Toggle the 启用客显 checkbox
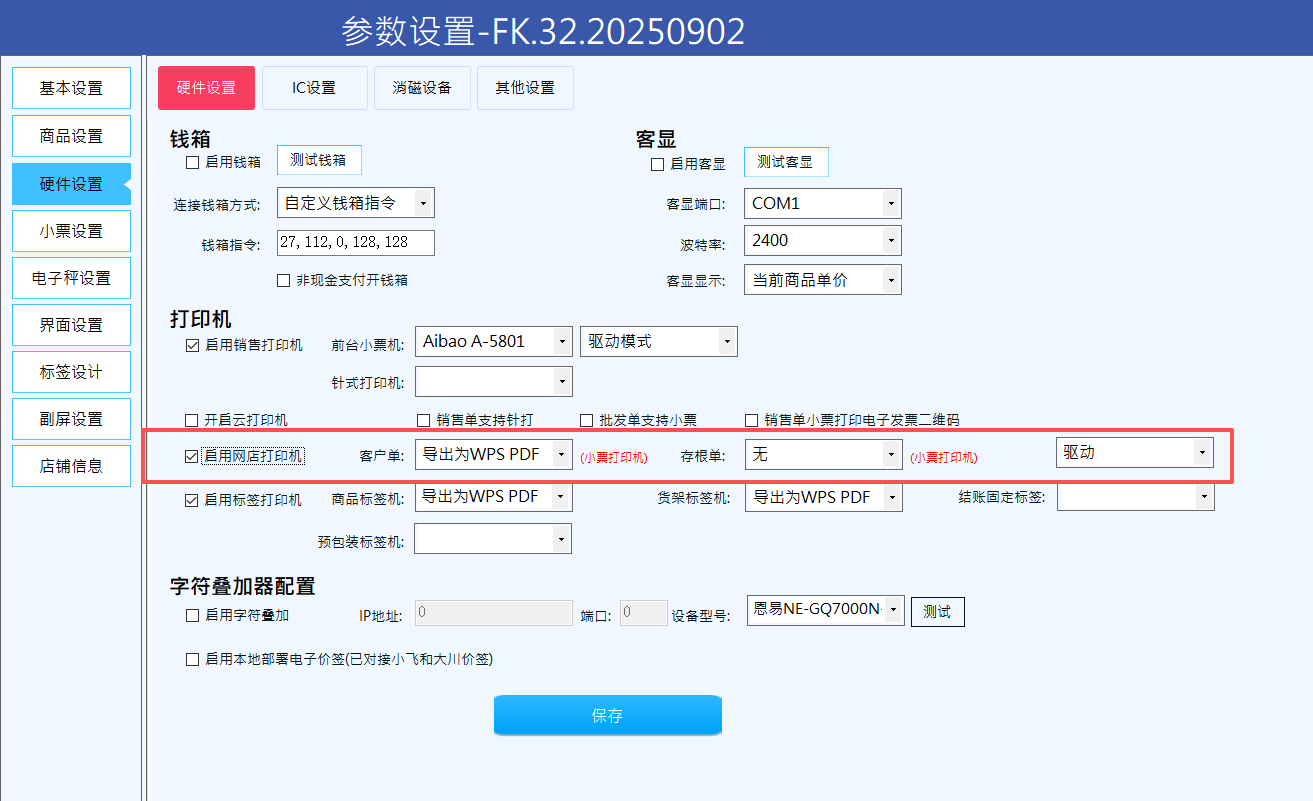The width and height of the screenshot is (1313, 801). pos(657,164)
